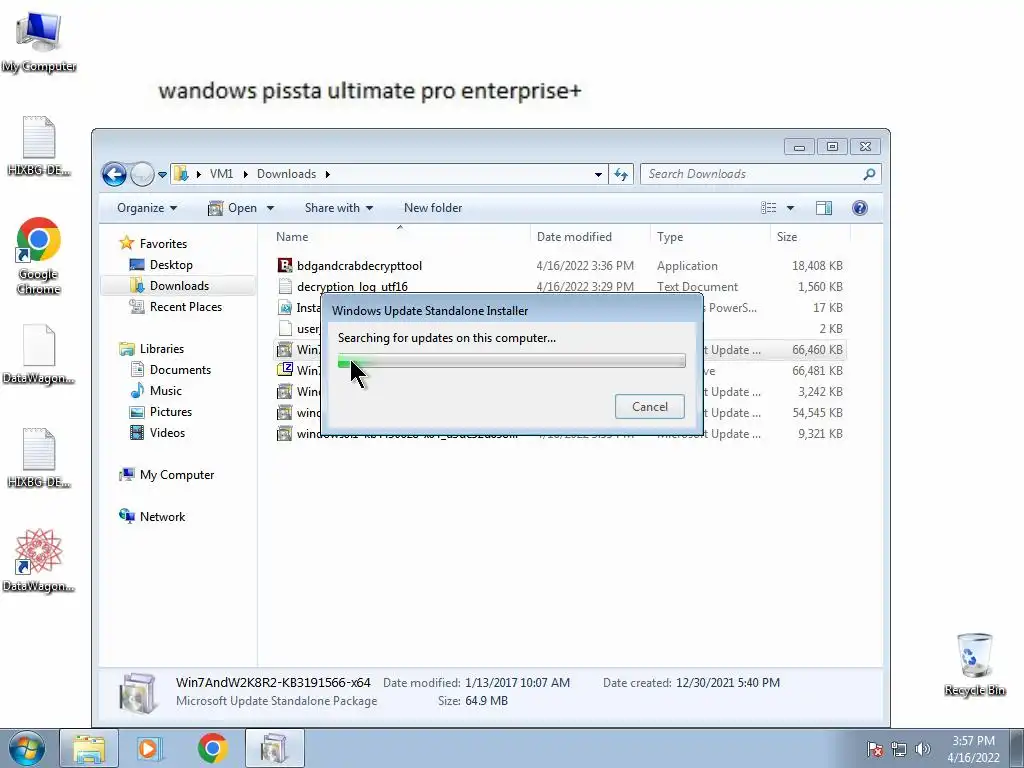Expand breadcrumb arrow after Downloads

coord(327,174)
